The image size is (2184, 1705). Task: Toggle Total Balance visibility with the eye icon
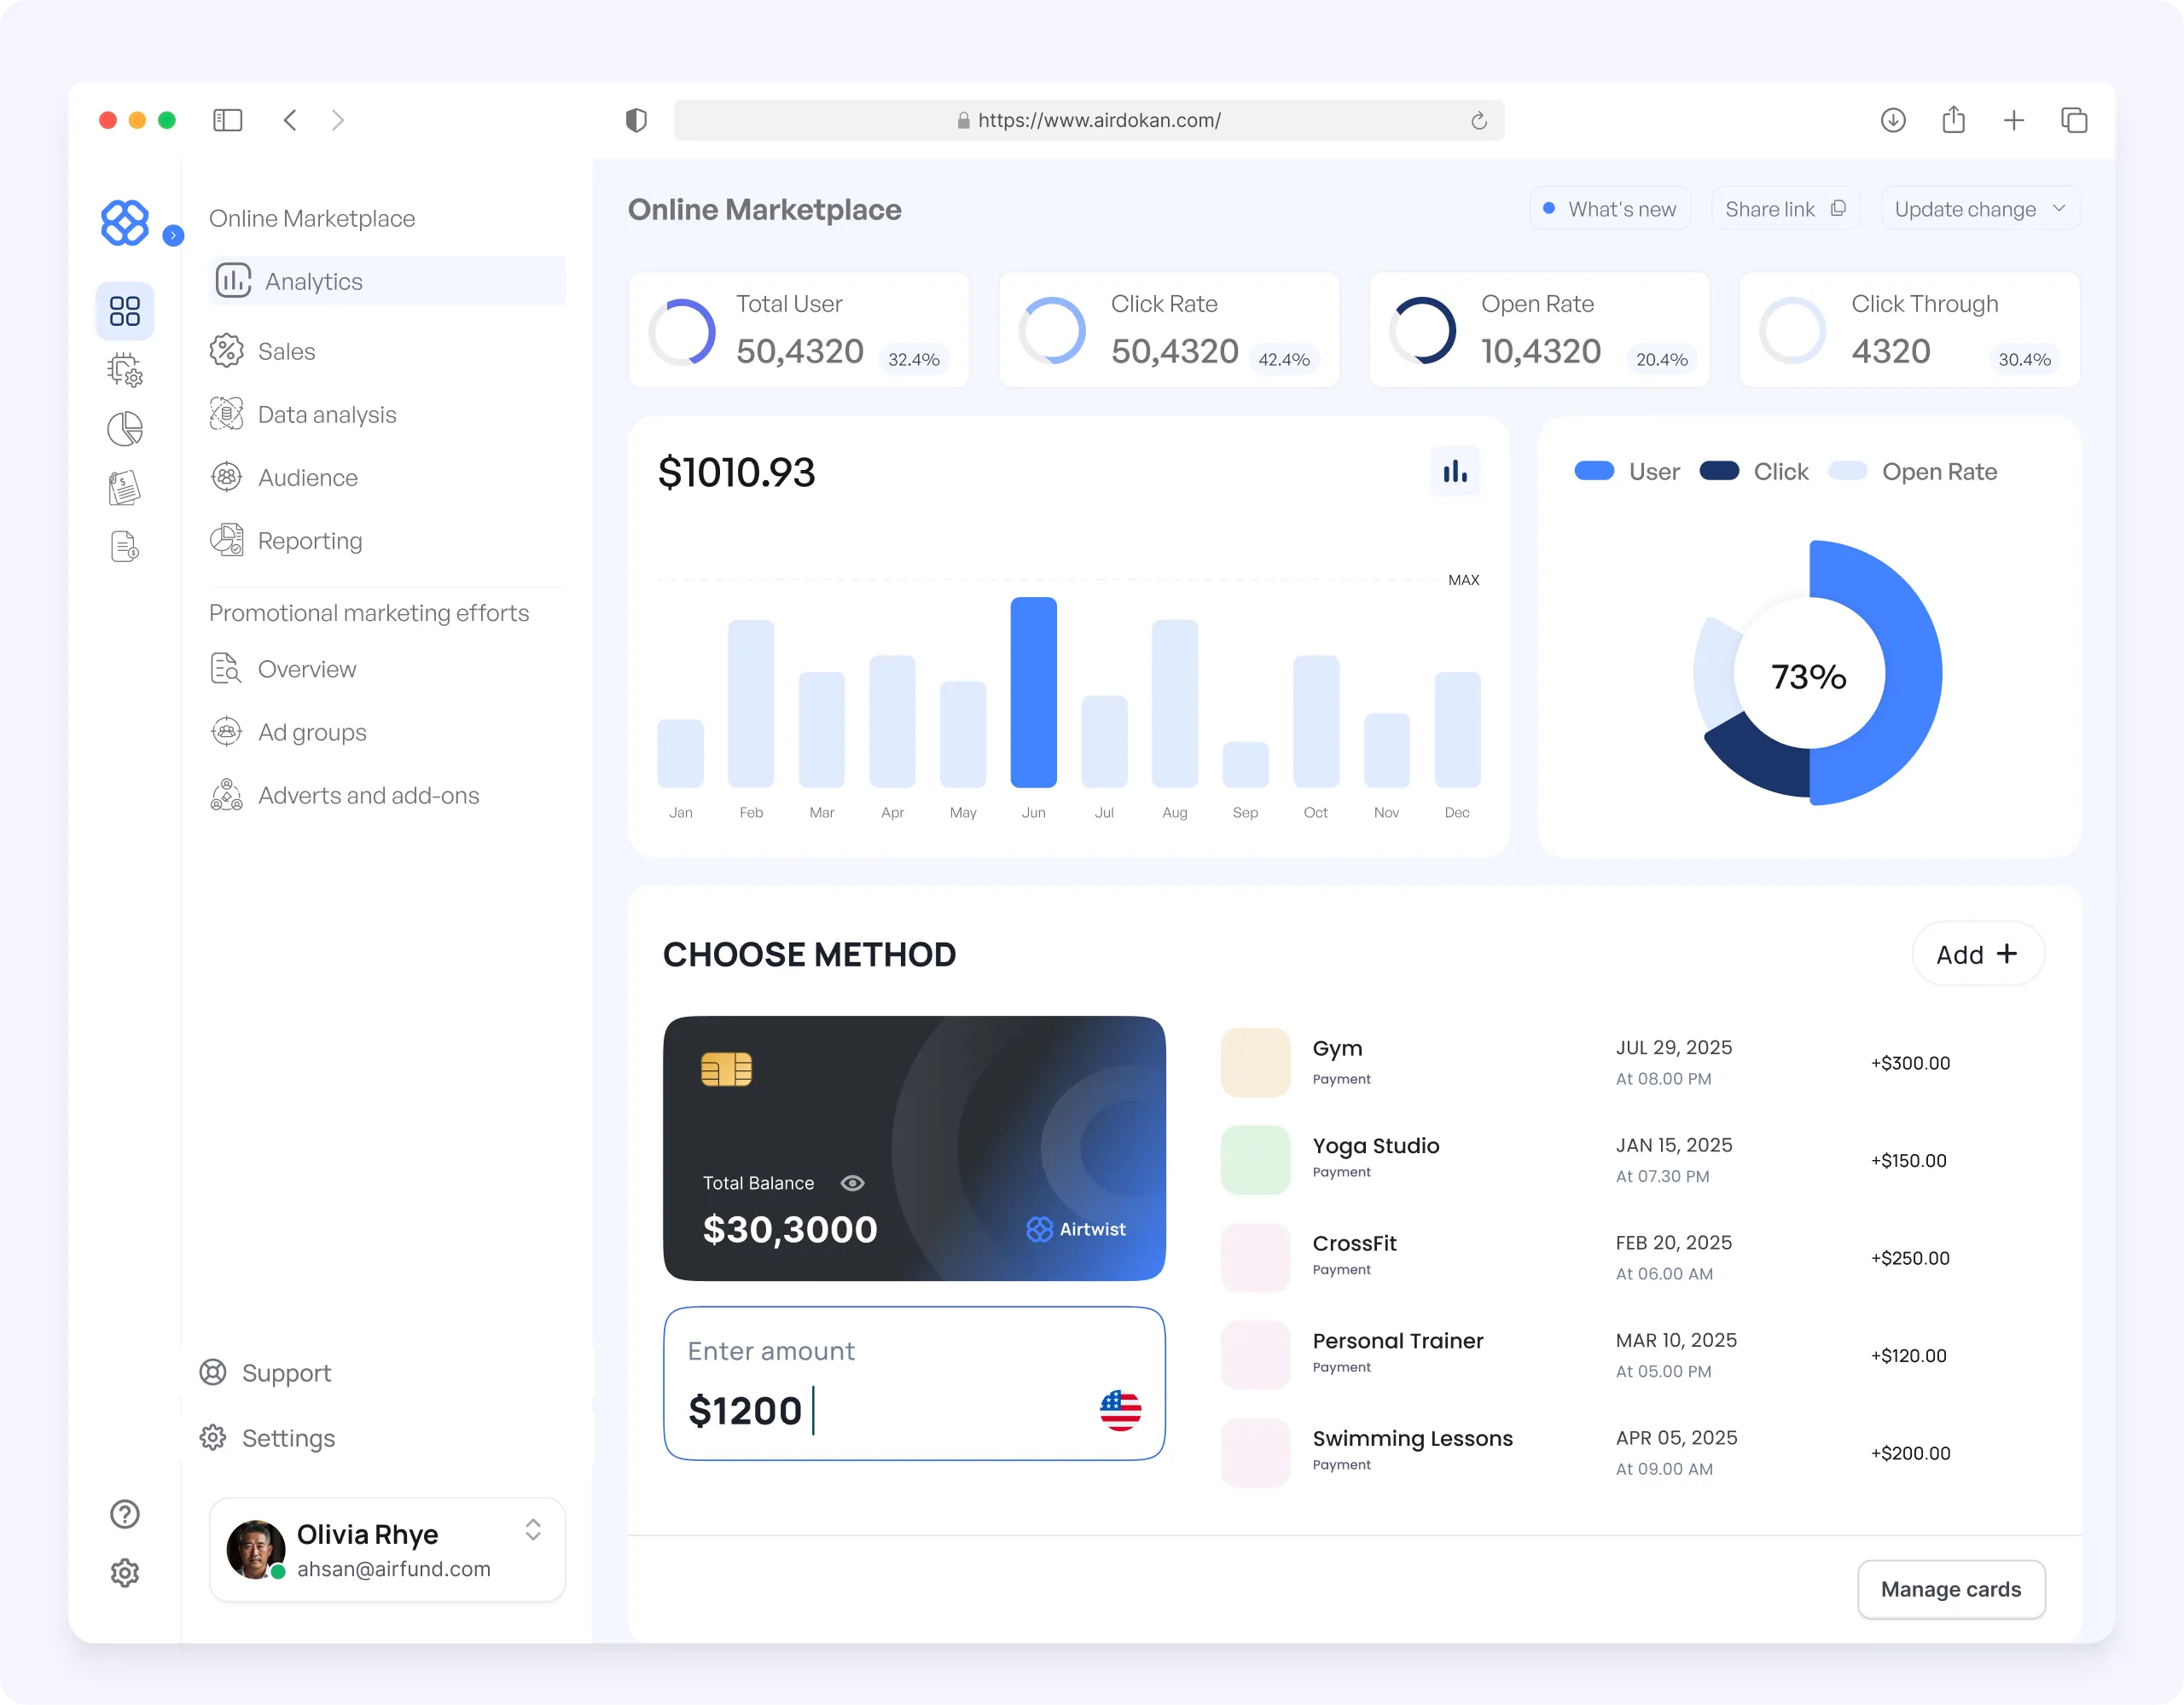852,1183
